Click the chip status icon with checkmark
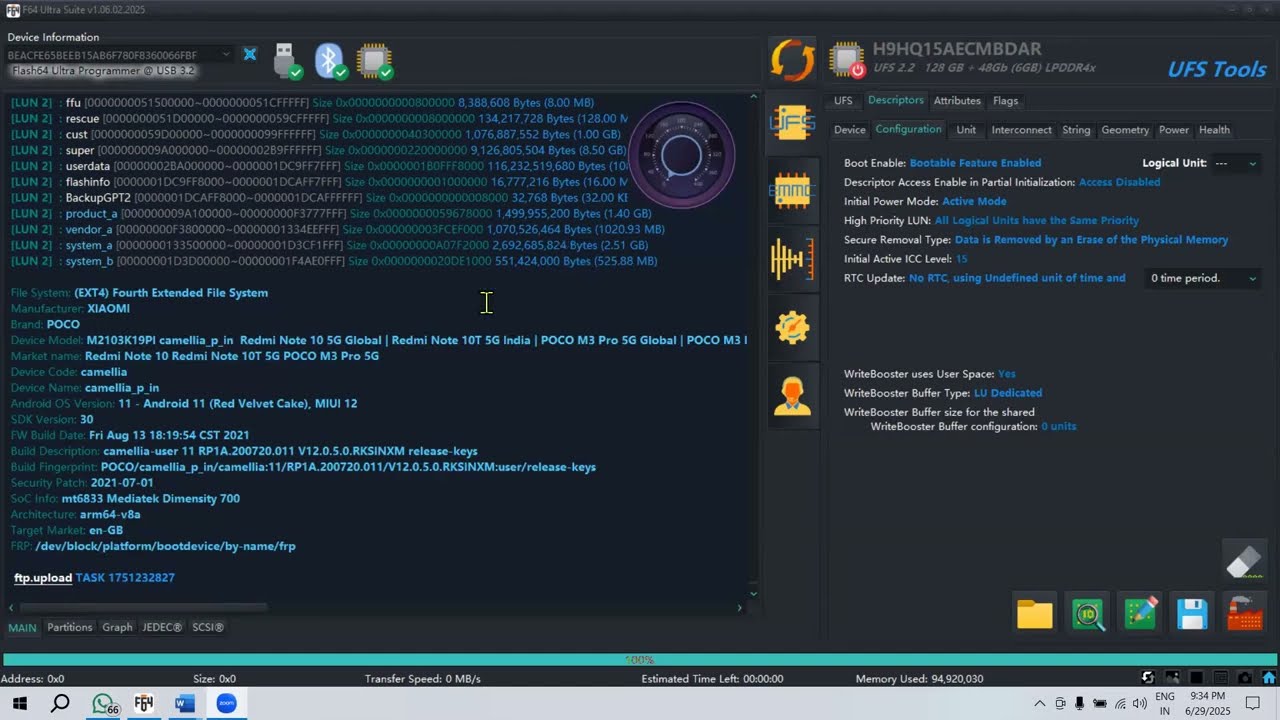This screenshot has width=1280, height=720. pos(375,61)
